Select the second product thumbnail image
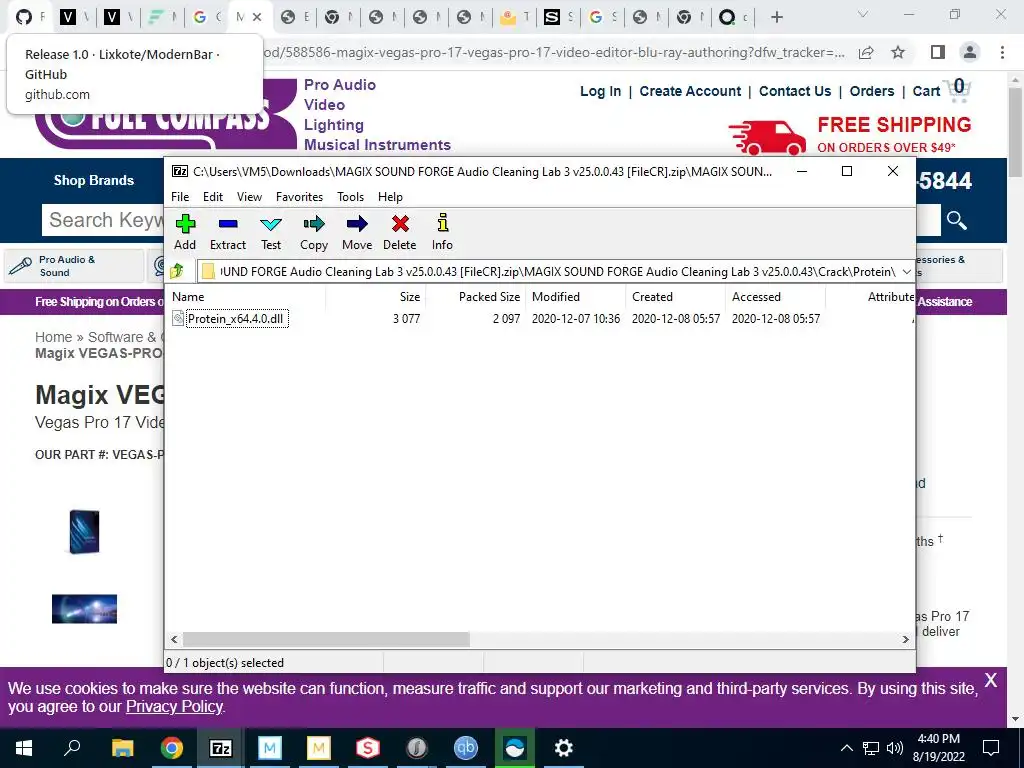The image size is (1024, 768). tap(84, 609)
